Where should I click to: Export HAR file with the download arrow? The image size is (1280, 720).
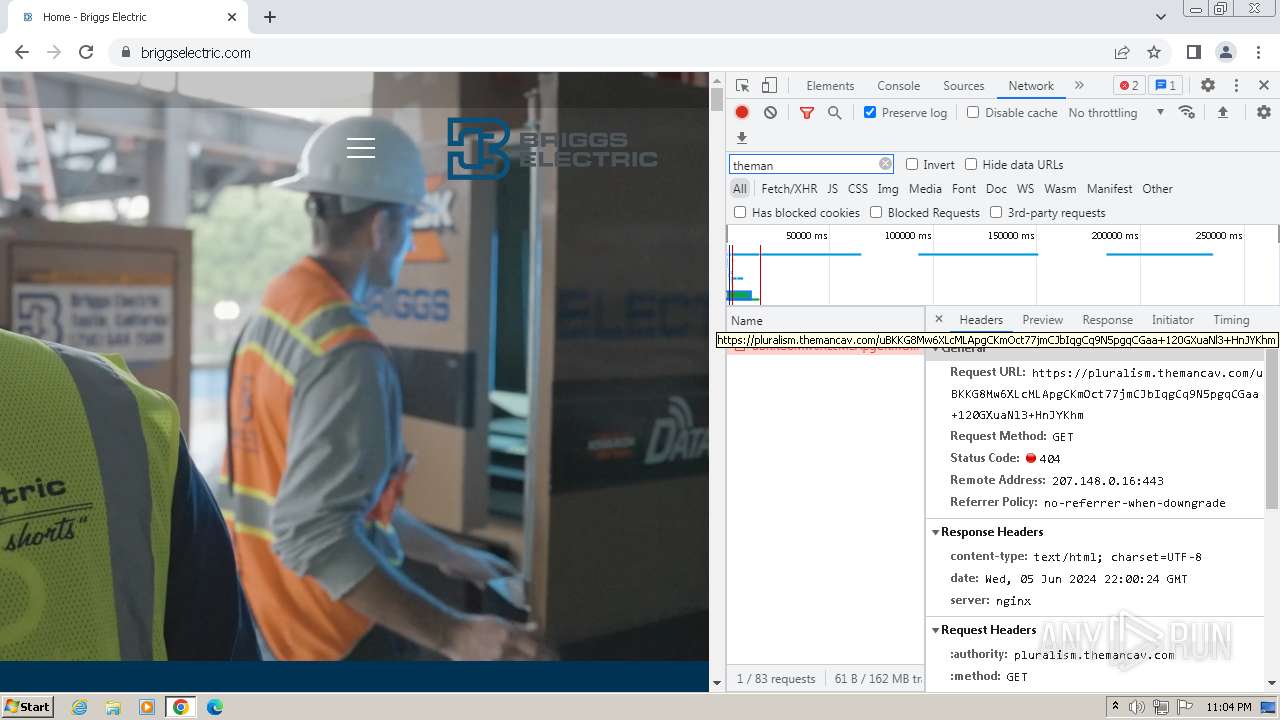pos(742,138)
